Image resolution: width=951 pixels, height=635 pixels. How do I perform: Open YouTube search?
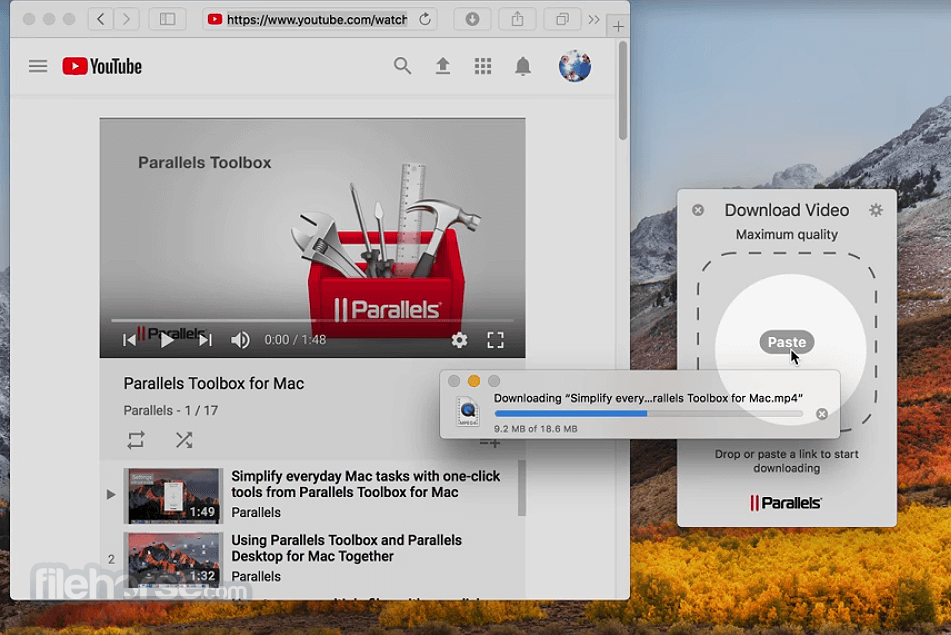click(x=402, y=66)
